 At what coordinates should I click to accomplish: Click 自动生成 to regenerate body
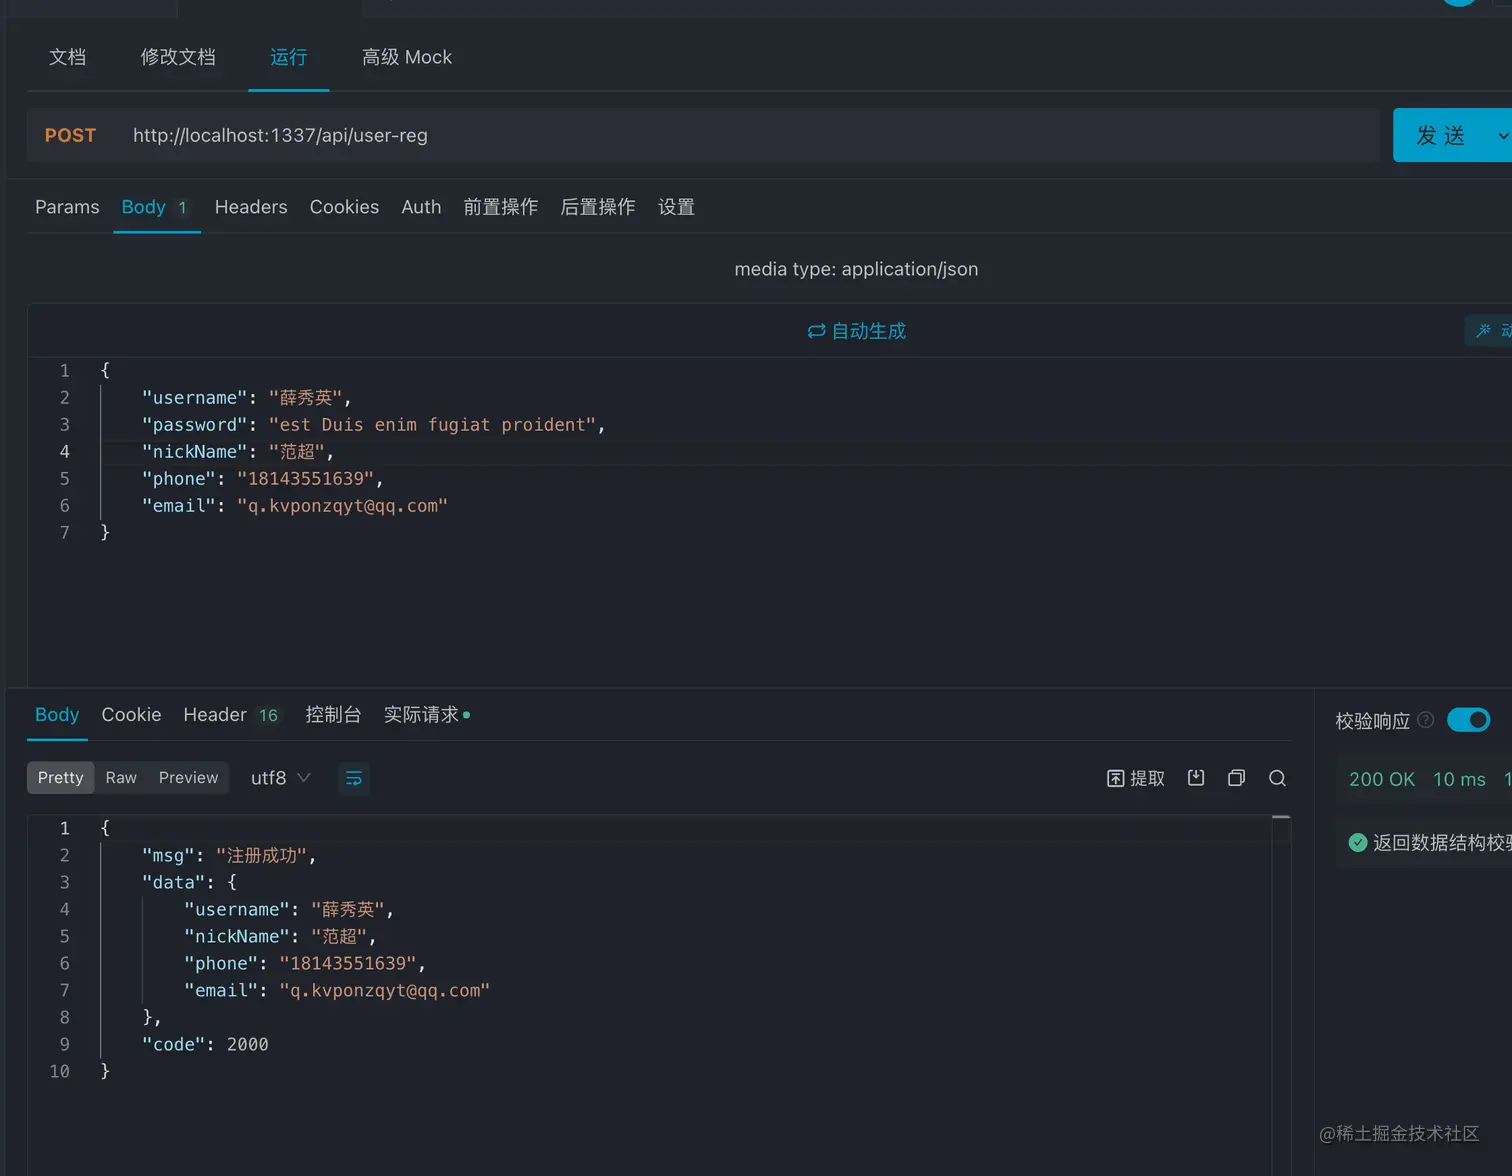click(x=856, y=331)
